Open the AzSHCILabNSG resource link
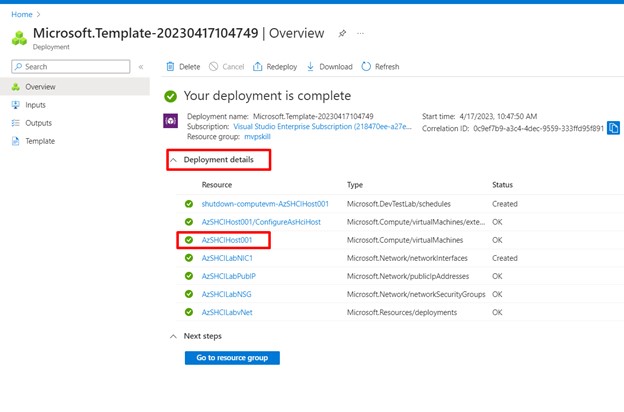The height and width of the screenshot is (412, 624). click(226, 295)
